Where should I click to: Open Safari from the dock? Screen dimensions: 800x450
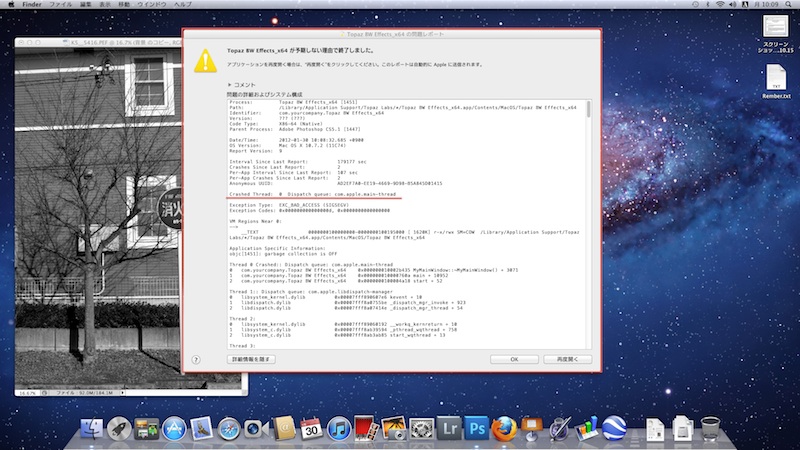(x=228, y=430)
